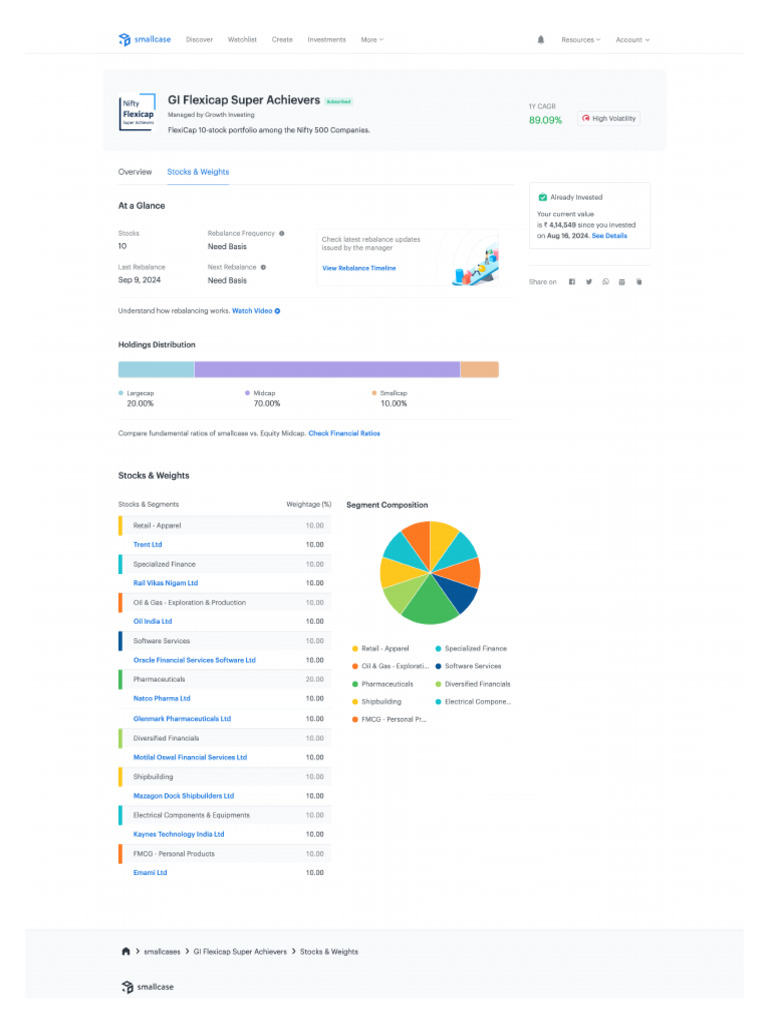
Task: Click Rebalance Frequency info icon
Action: [282, 233]
